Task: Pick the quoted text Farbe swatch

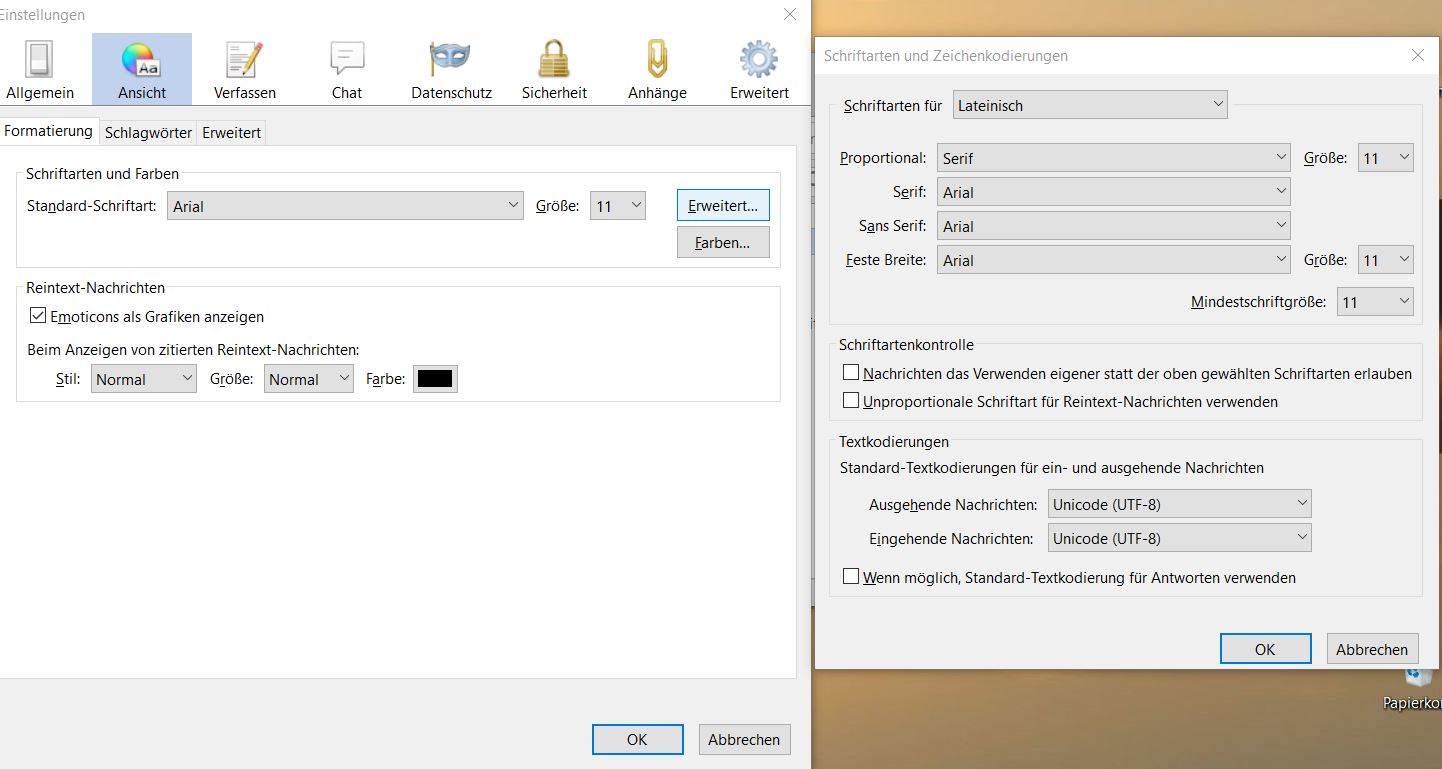Action: pyautogui.click(x=435, y=379)
